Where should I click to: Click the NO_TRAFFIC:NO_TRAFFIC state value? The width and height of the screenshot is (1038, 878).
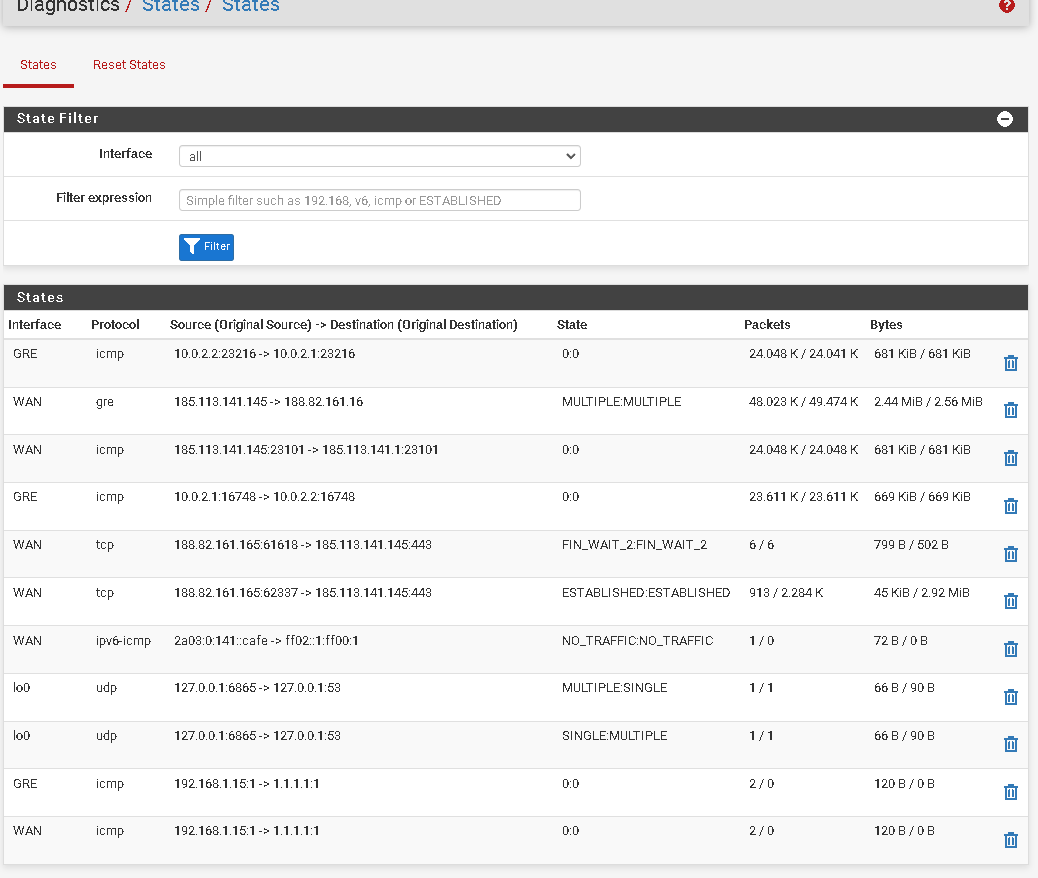pos(637,640)
